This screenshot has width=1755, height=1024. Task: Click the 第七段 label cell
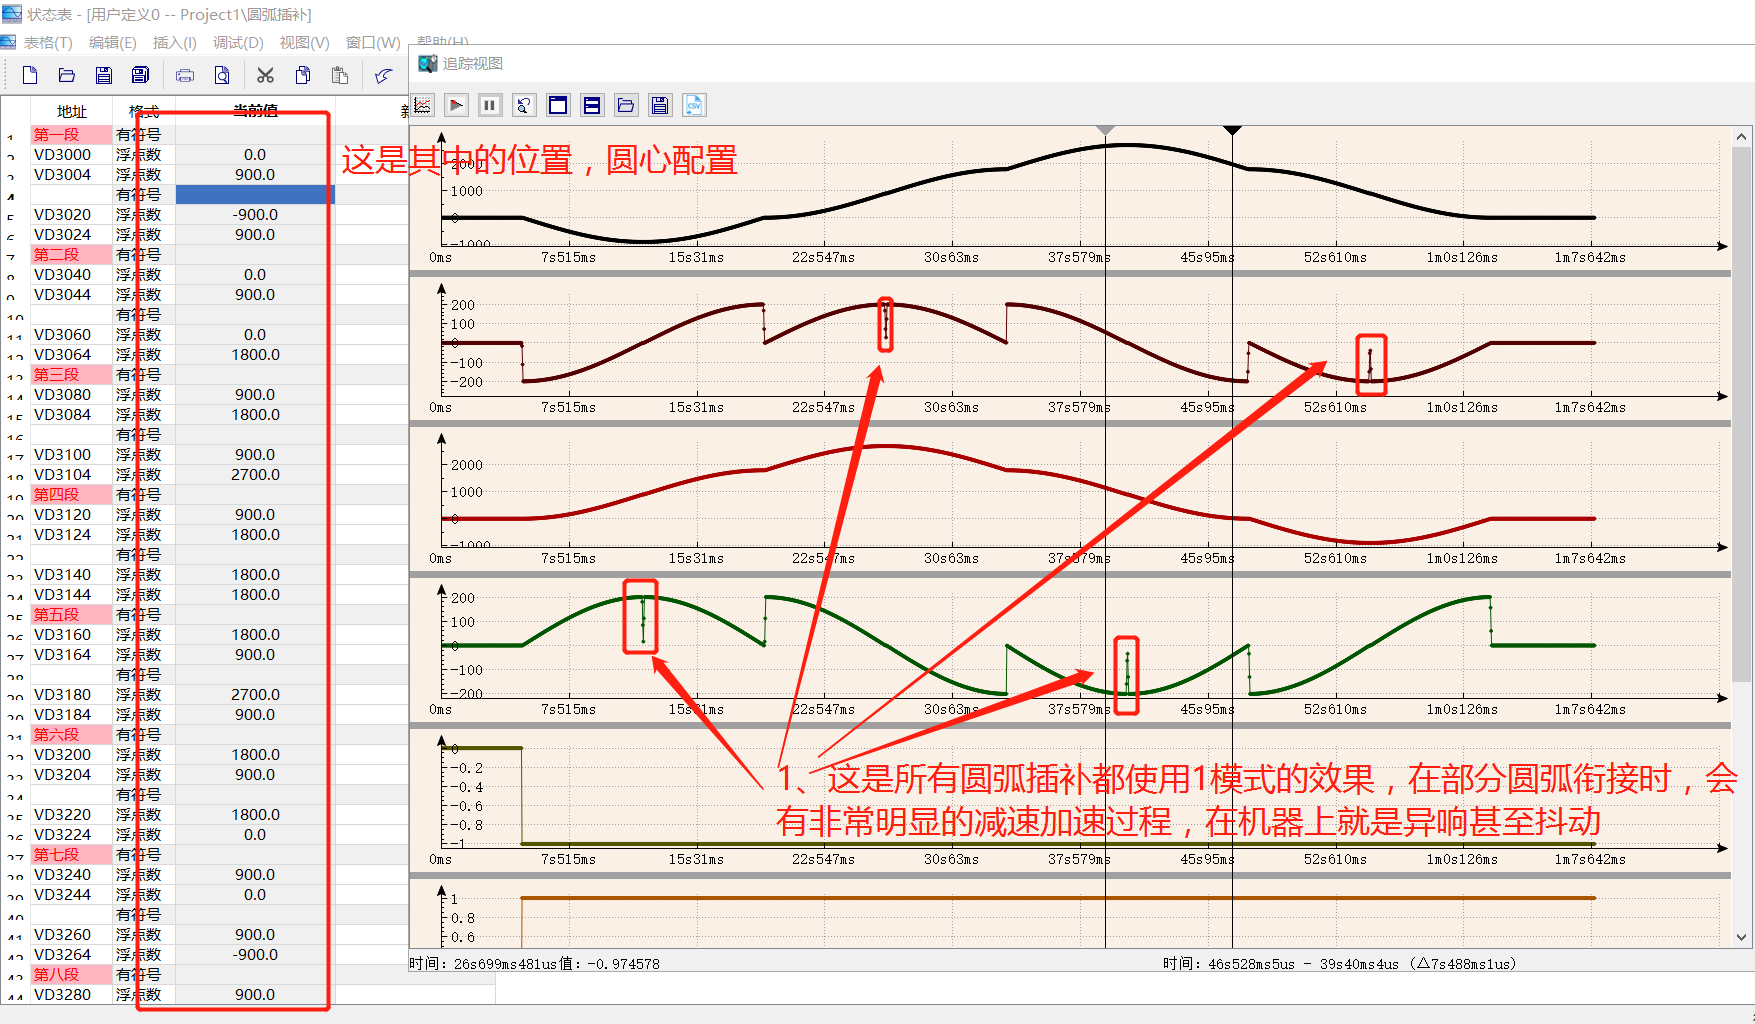(72, 854)
